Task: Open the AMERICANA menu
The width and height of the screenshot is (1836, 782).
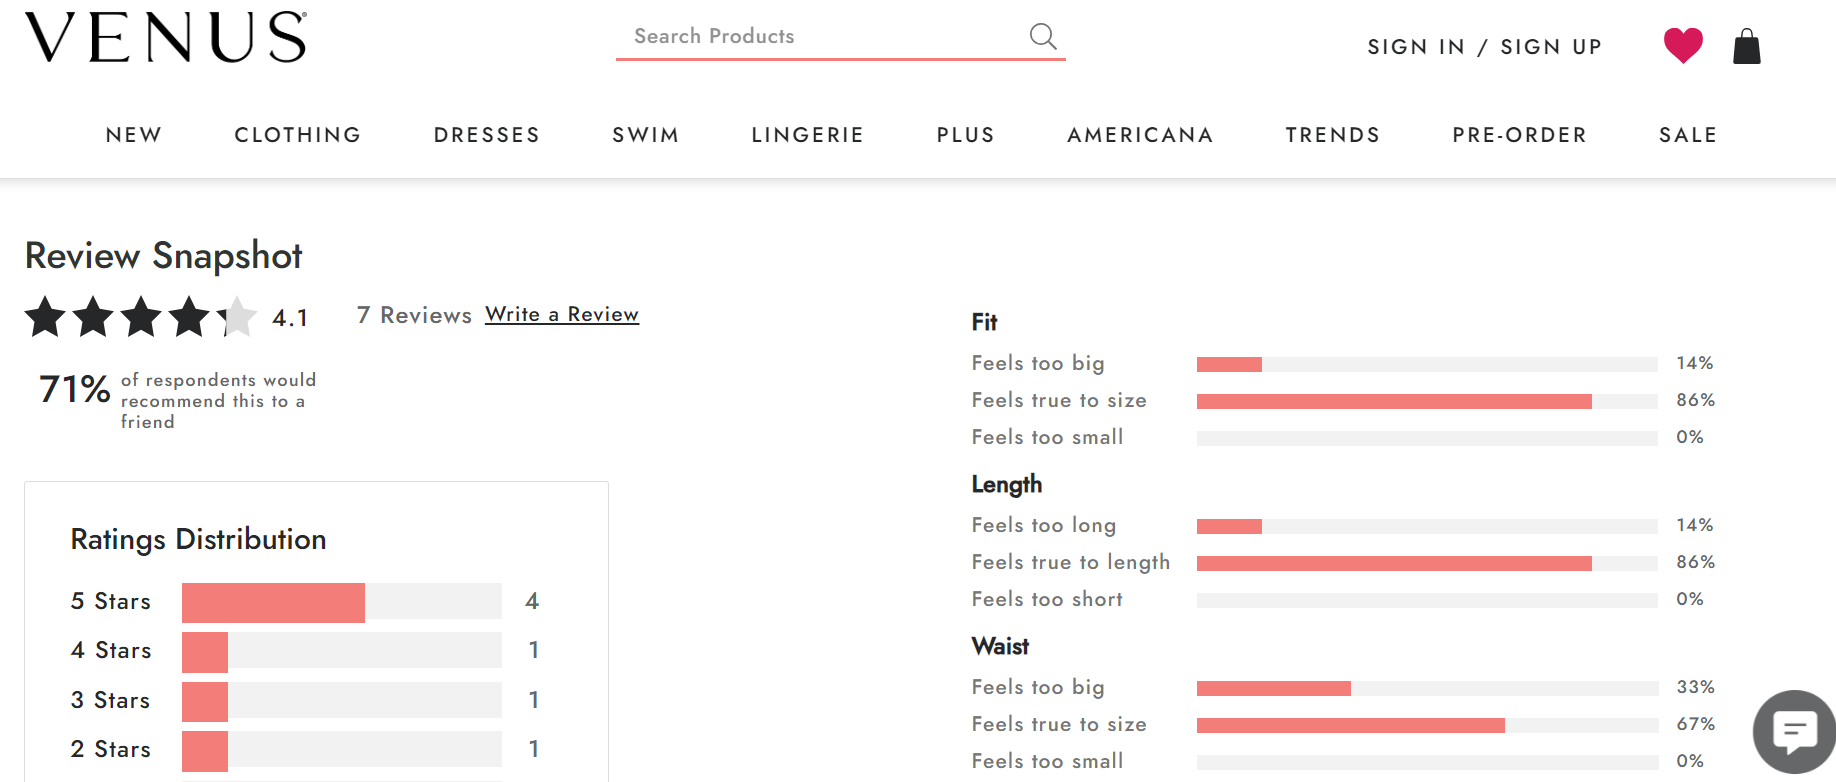Action: pos(1141,135)
